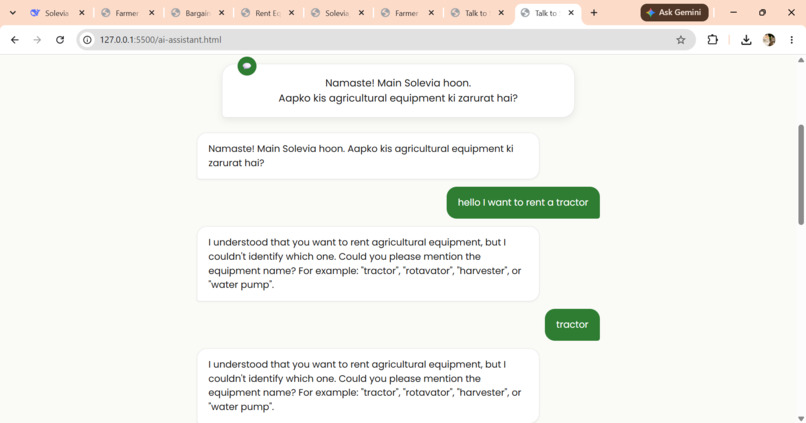Close the first Farmer tab
Screen dimensions: 806x423
152,13
